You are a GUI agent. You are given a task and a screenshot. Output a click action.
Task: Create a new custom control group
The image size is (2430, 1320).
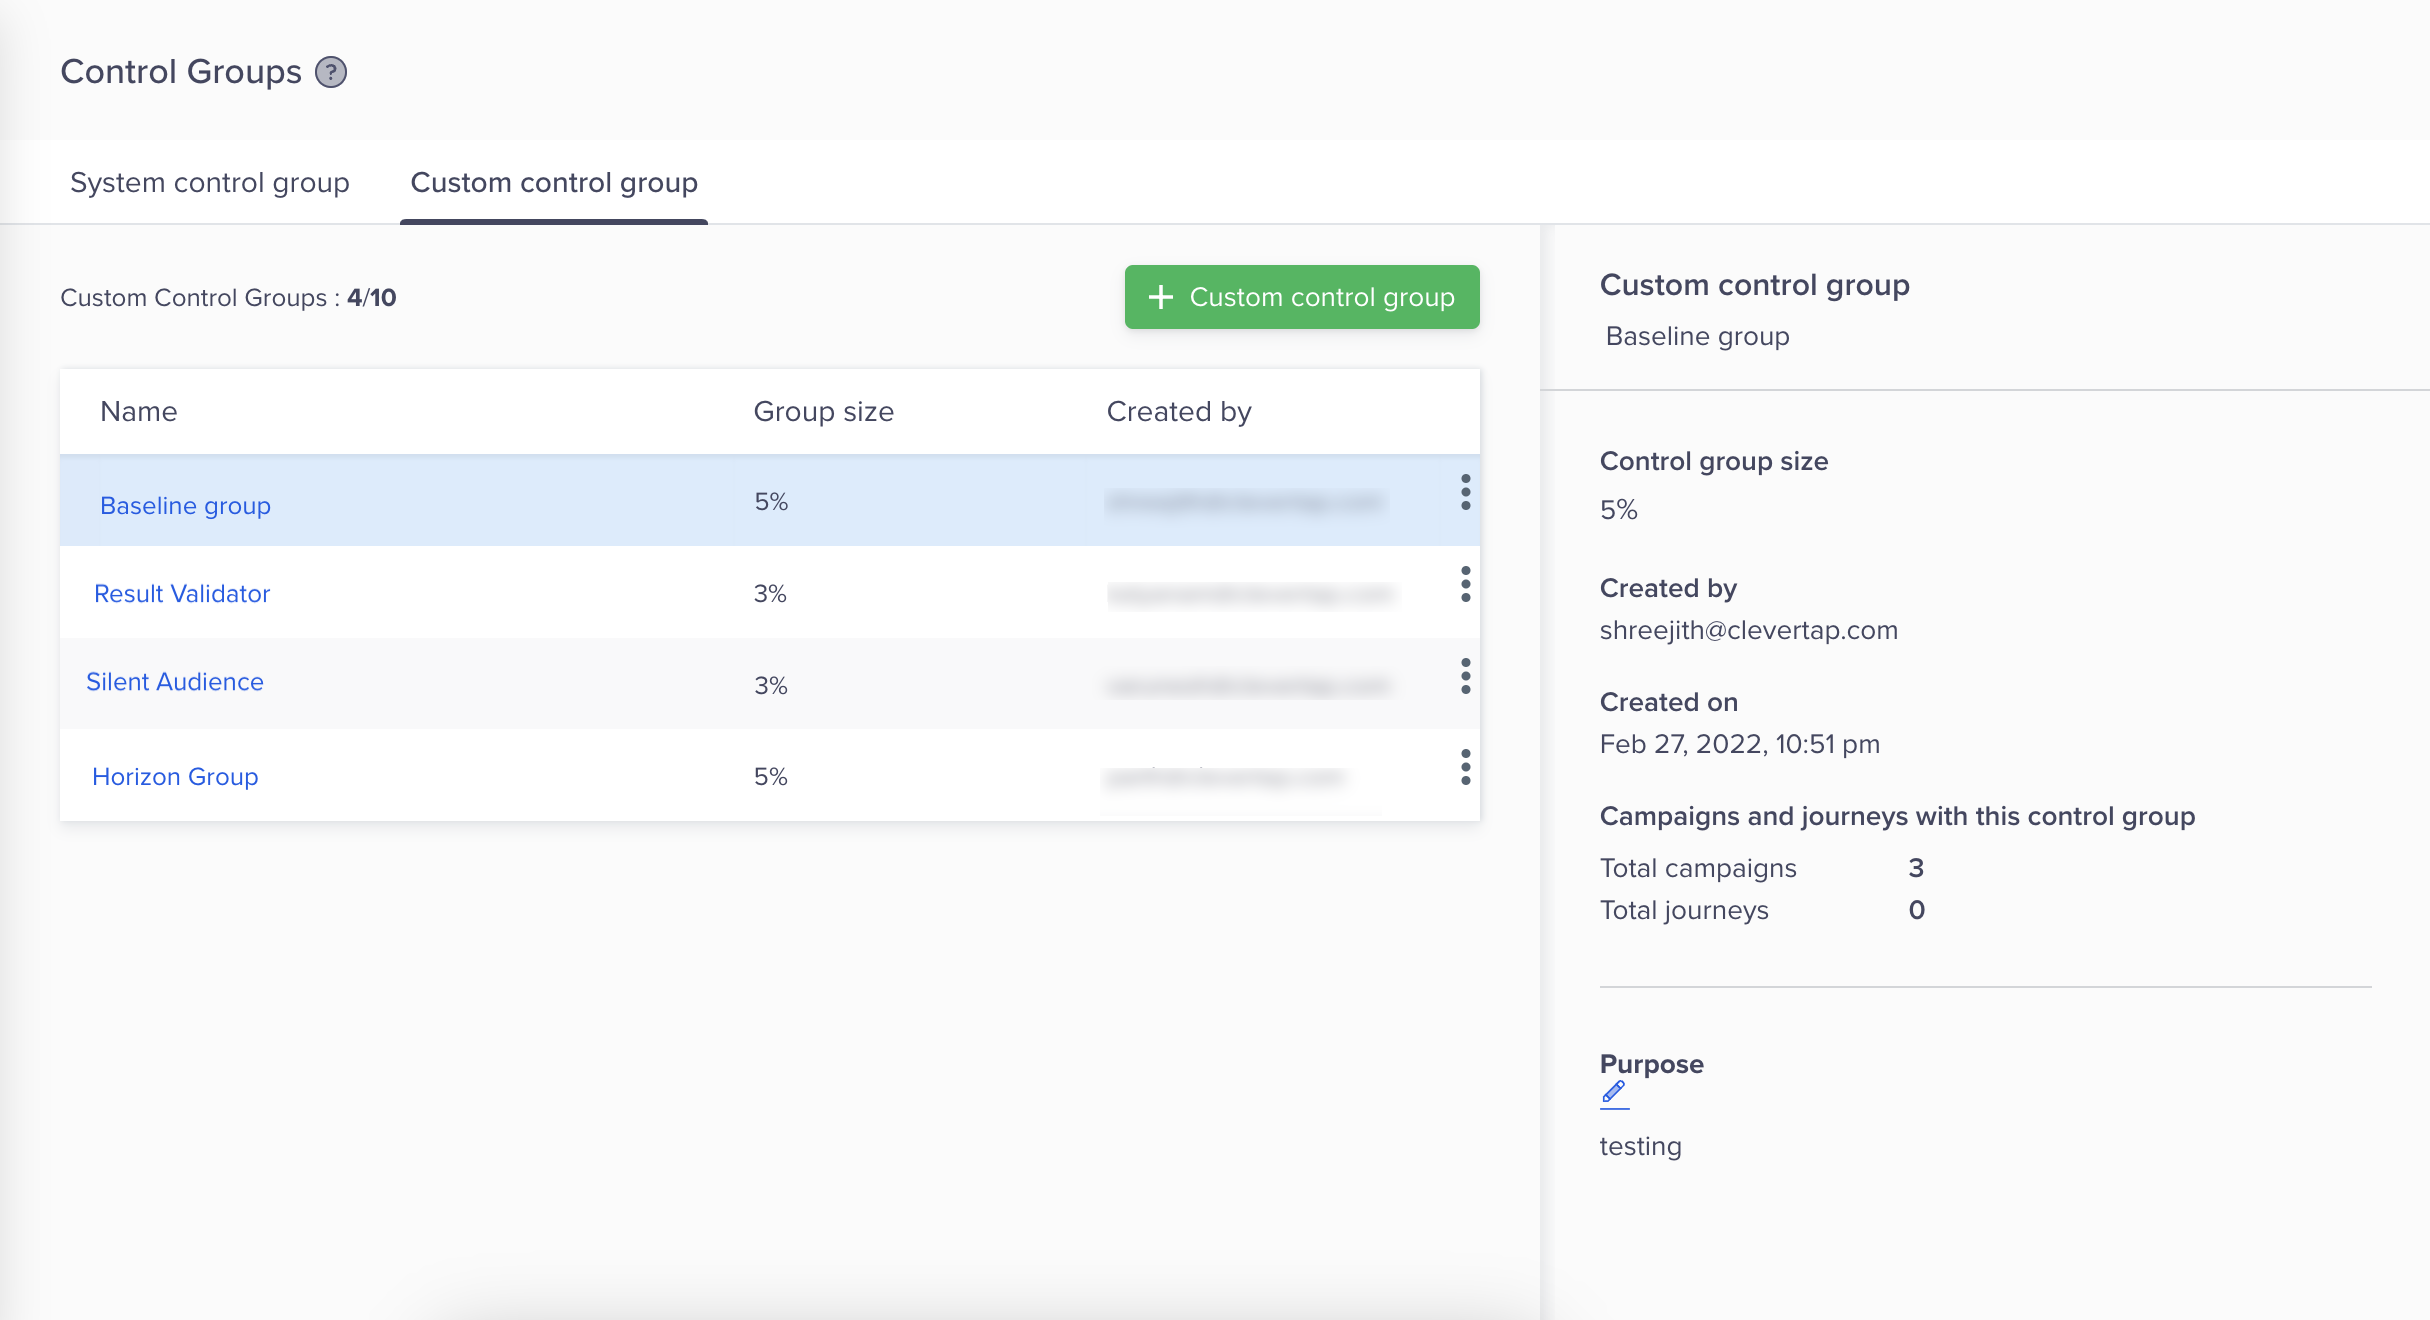coord(1302,297)
